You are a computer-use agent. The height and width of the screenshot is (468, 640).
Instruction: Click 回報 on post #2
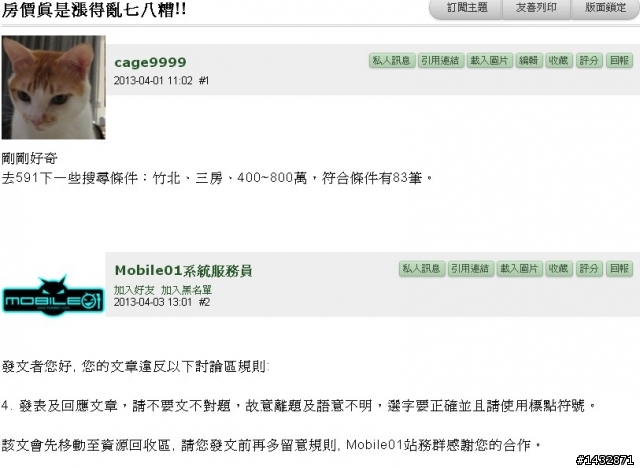click(619, 268)
